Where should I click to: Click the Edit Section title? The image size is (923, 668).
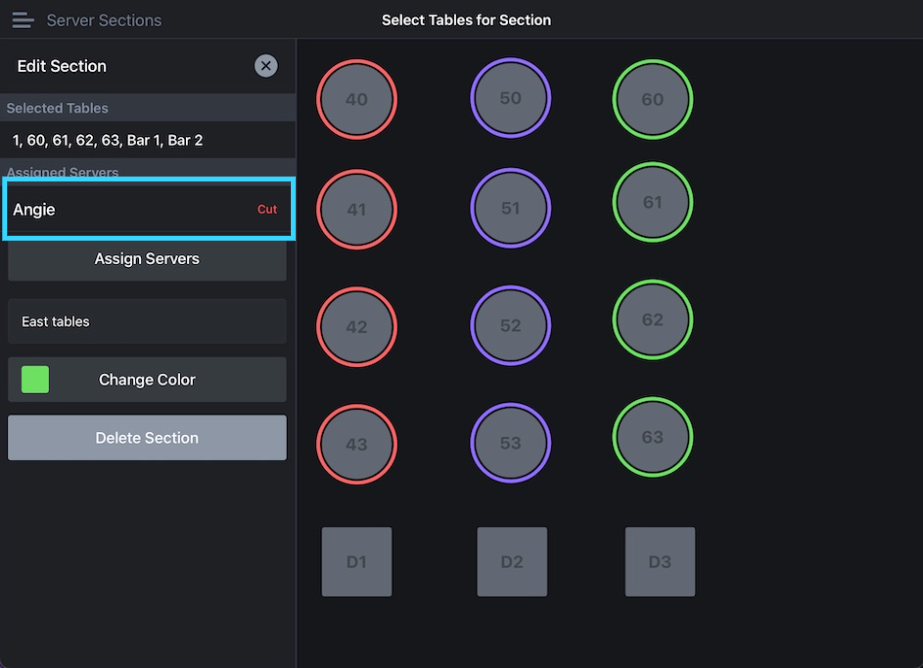coord(62,66)
